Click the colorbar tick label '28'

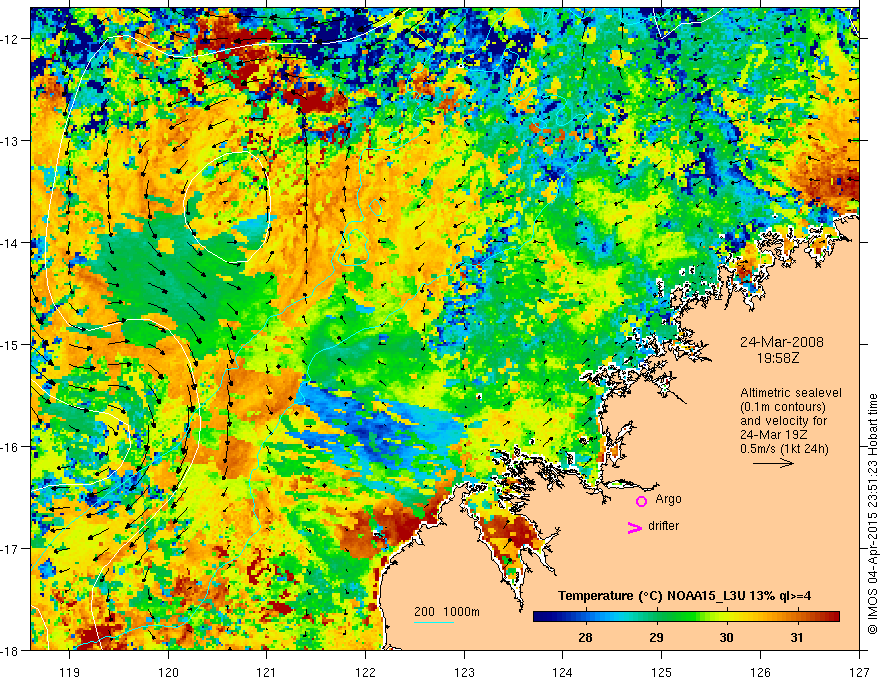click(x=585, y=637)
